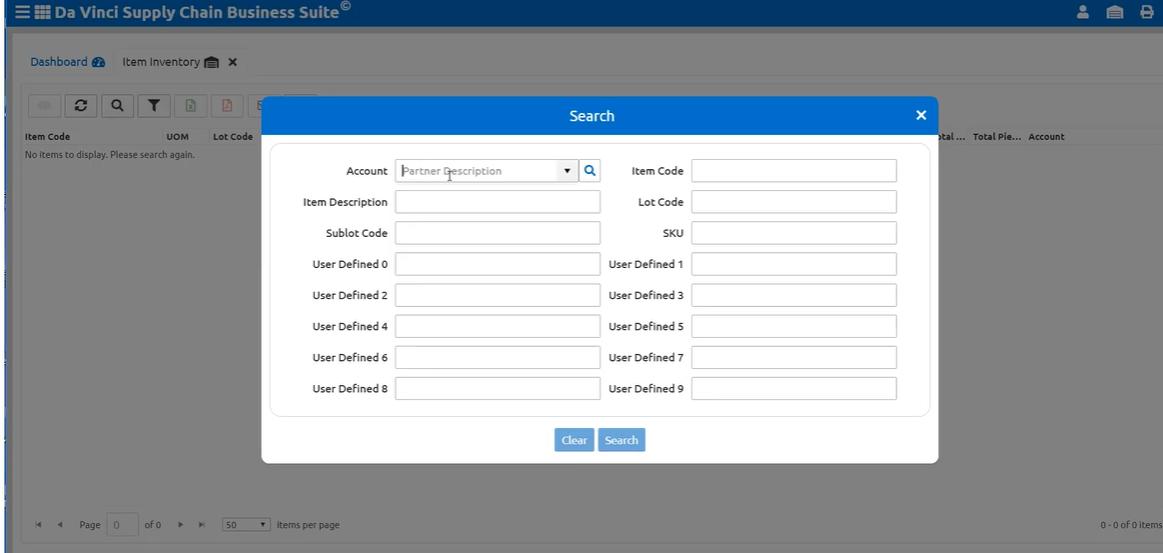Expand the Account partner dropdown arrow
The height and width of the screenshot is (553, 1163).
pos(568,171)
